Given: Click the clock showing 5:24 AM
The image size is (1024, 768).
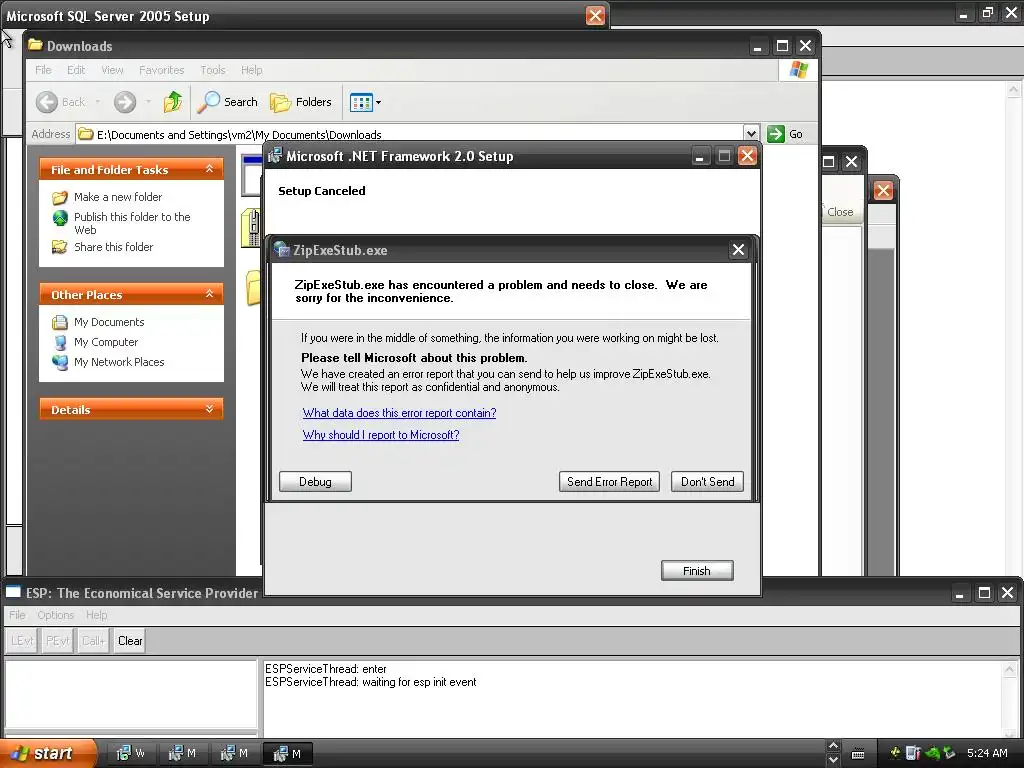Looking at the screenshot, I should (x=987, y=753).
